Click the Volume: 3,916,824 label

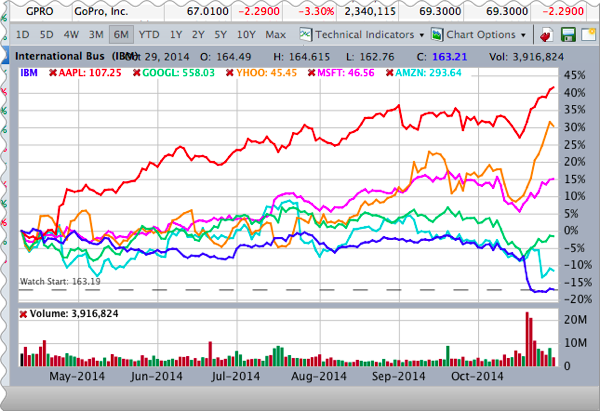point(74,314)
